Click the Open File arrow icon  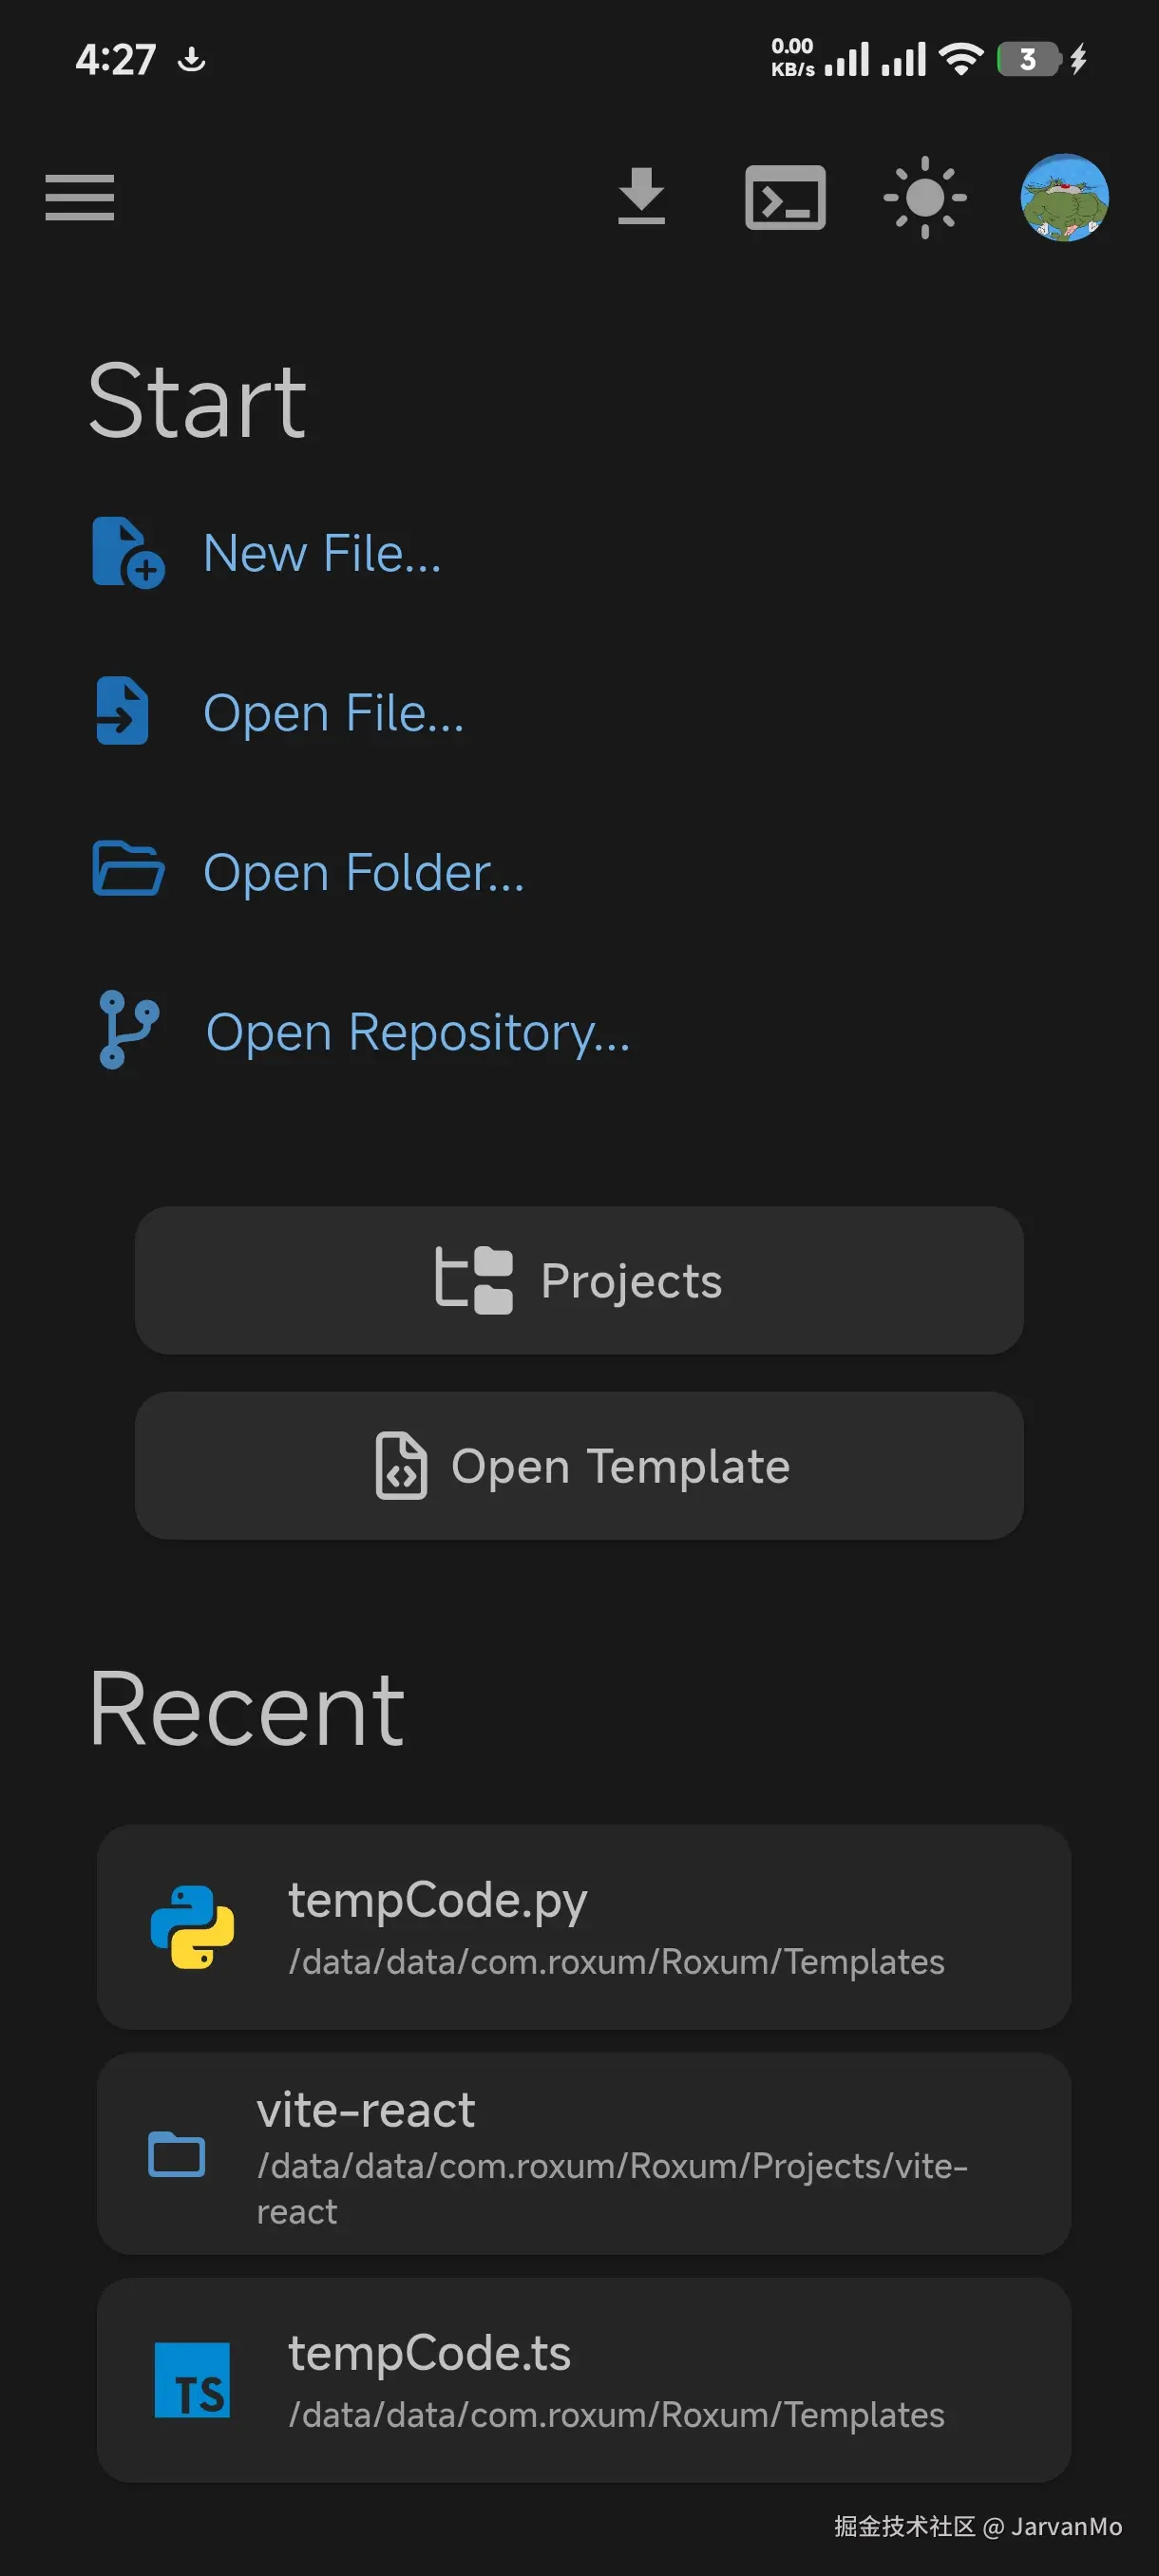[122, 711]
